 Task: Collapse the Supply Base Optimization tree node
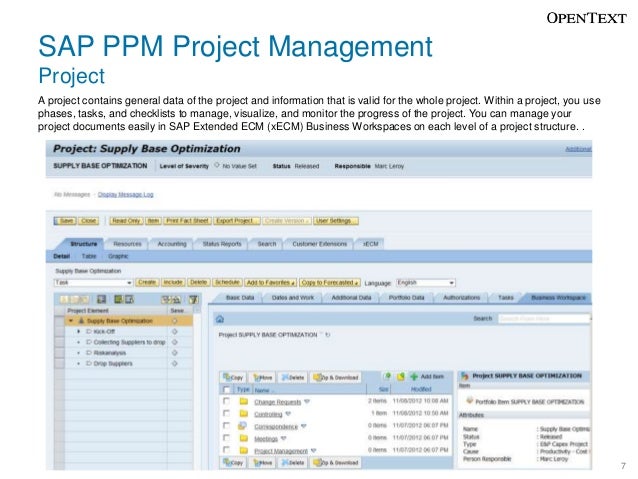tap(71, 321)
